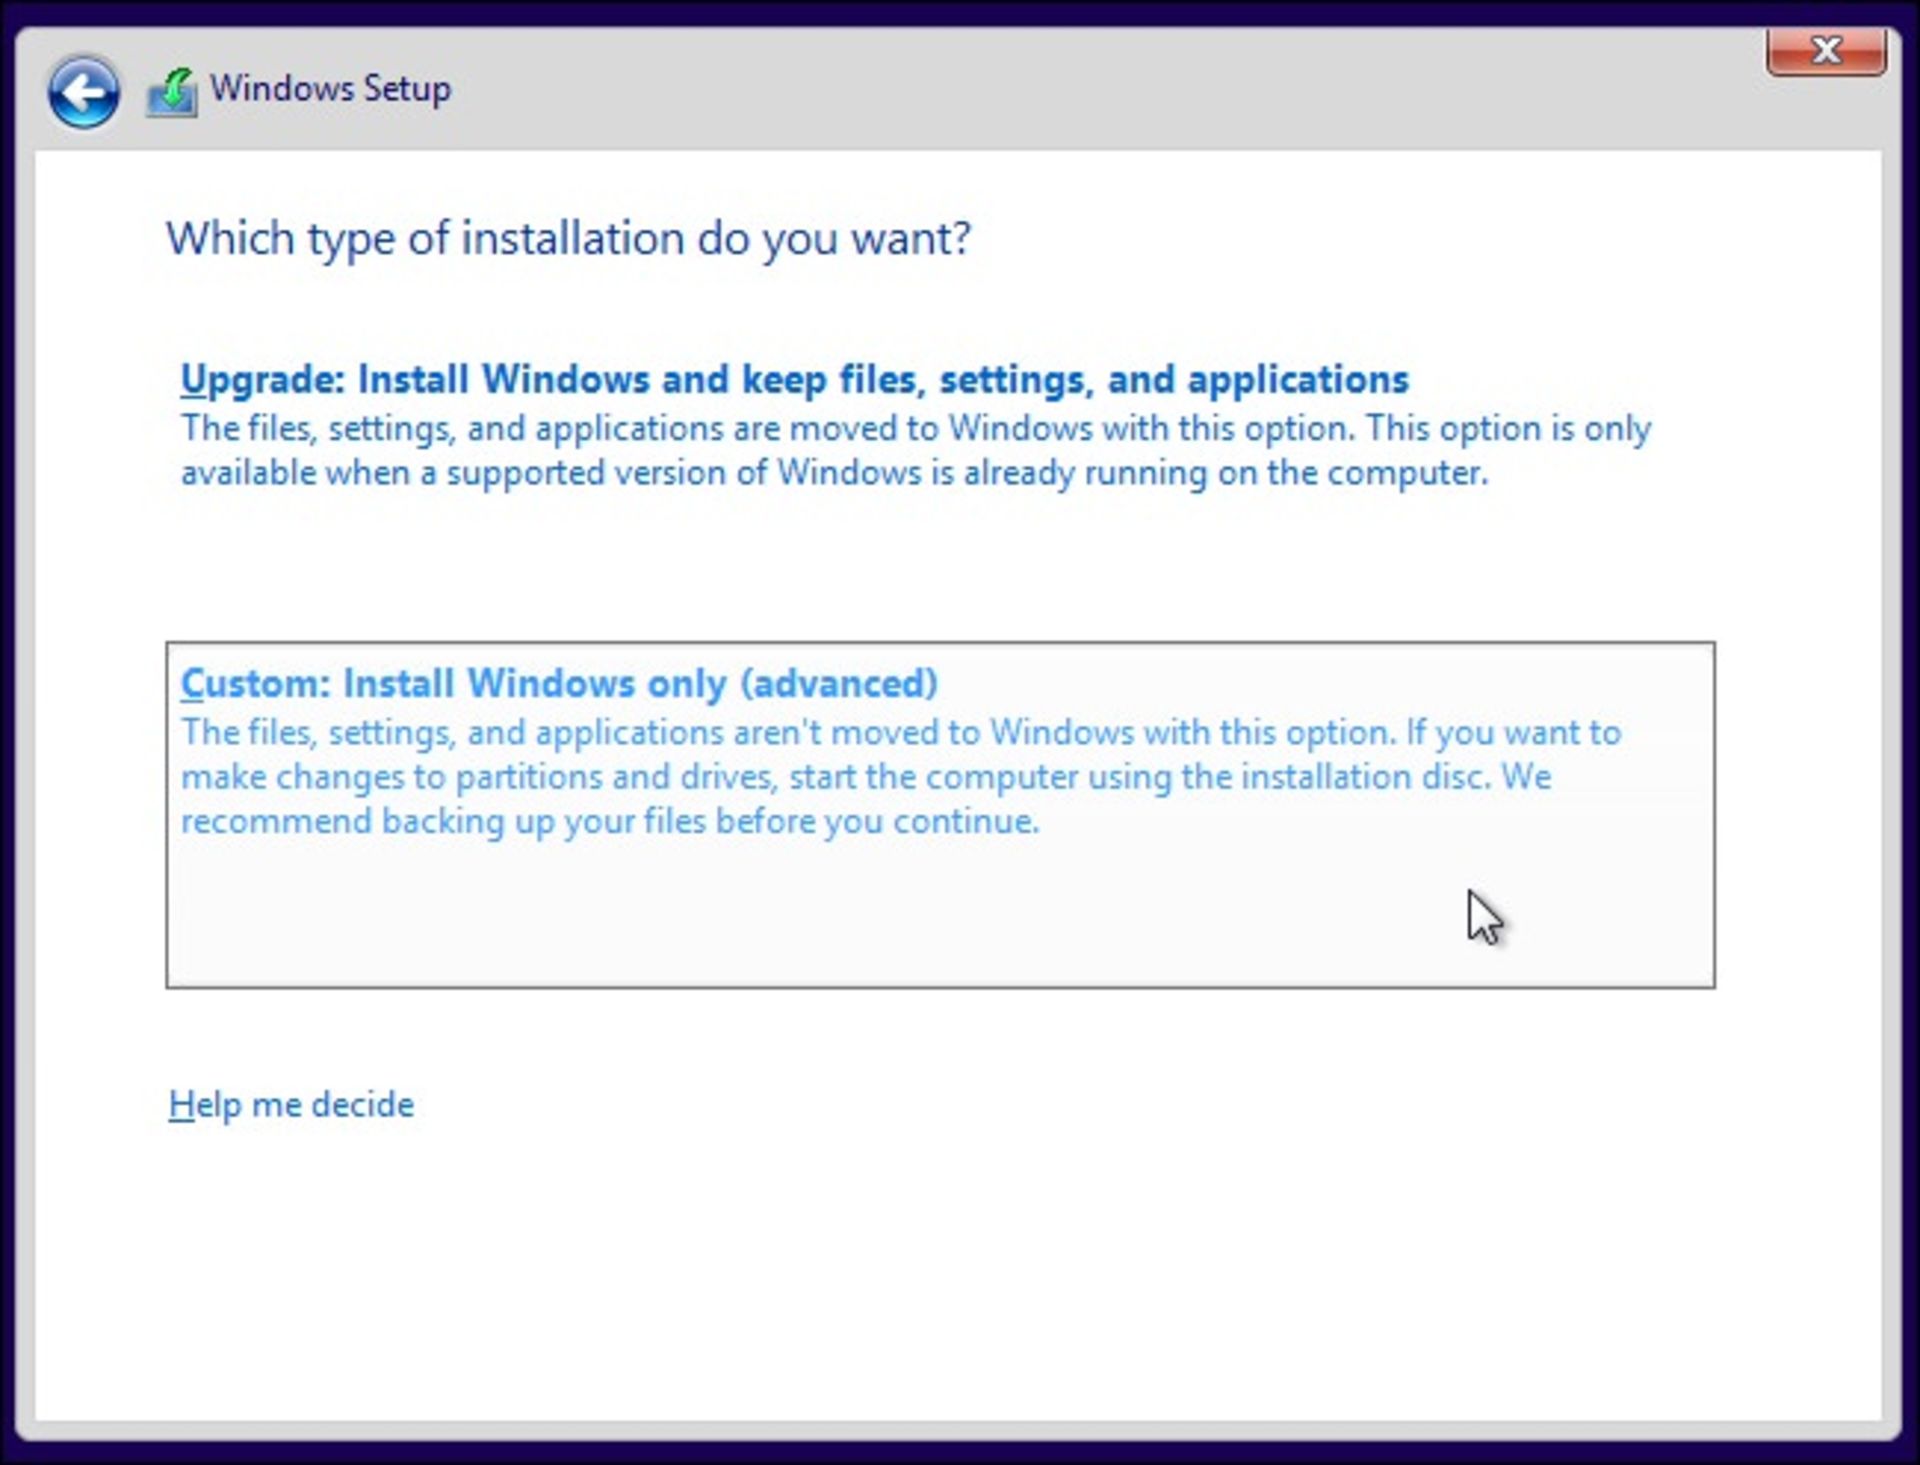1920x1465 pixels.
Task: Click empty title bar area beside Windows Setup
Action: (1100, 90)
